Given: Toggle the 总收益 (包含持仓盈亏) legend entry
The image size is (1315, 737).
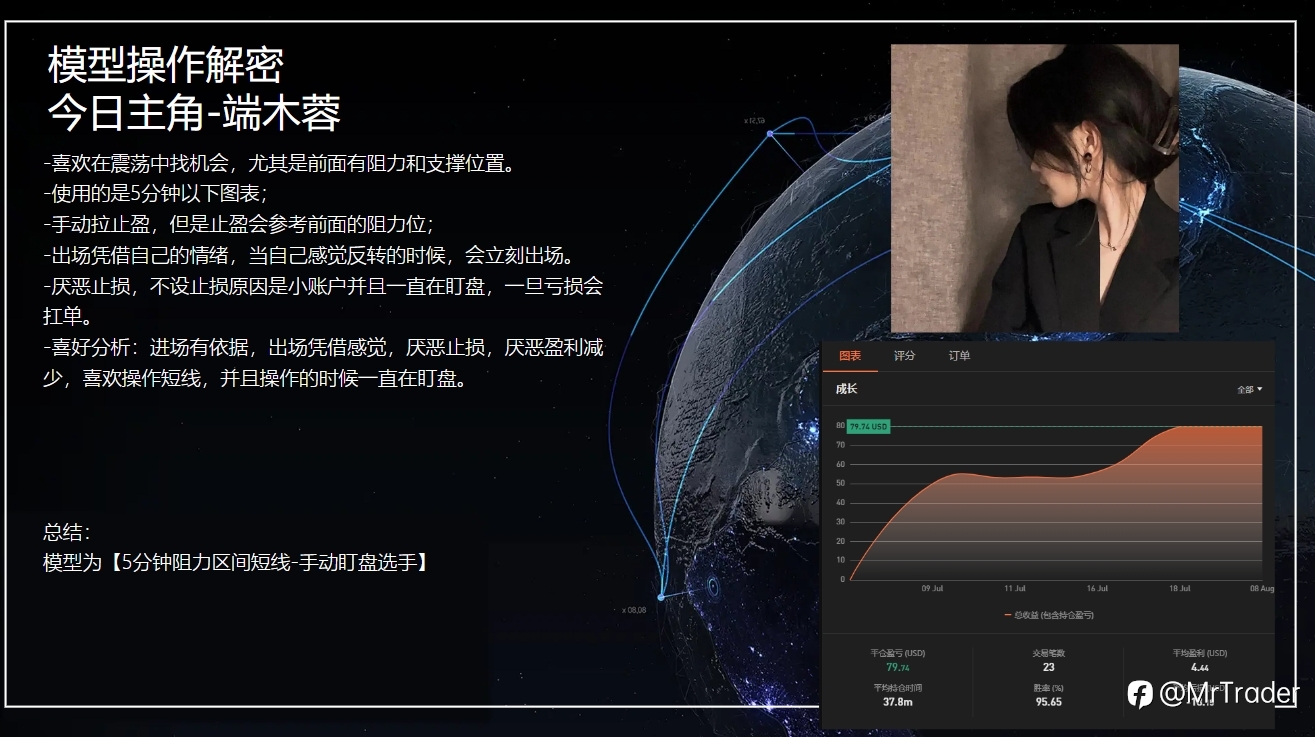Looking at the screenshot, I should (x=1048, y=615).
